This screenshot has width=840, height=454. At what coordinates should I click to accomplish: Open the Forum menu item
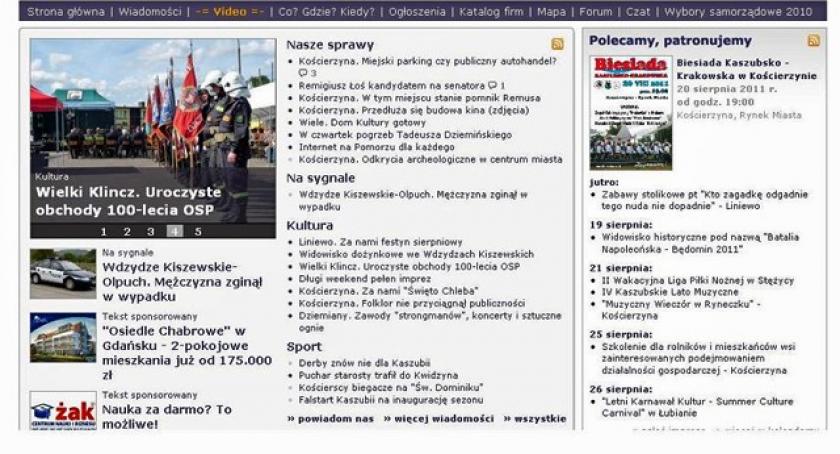tap(595, 11)
